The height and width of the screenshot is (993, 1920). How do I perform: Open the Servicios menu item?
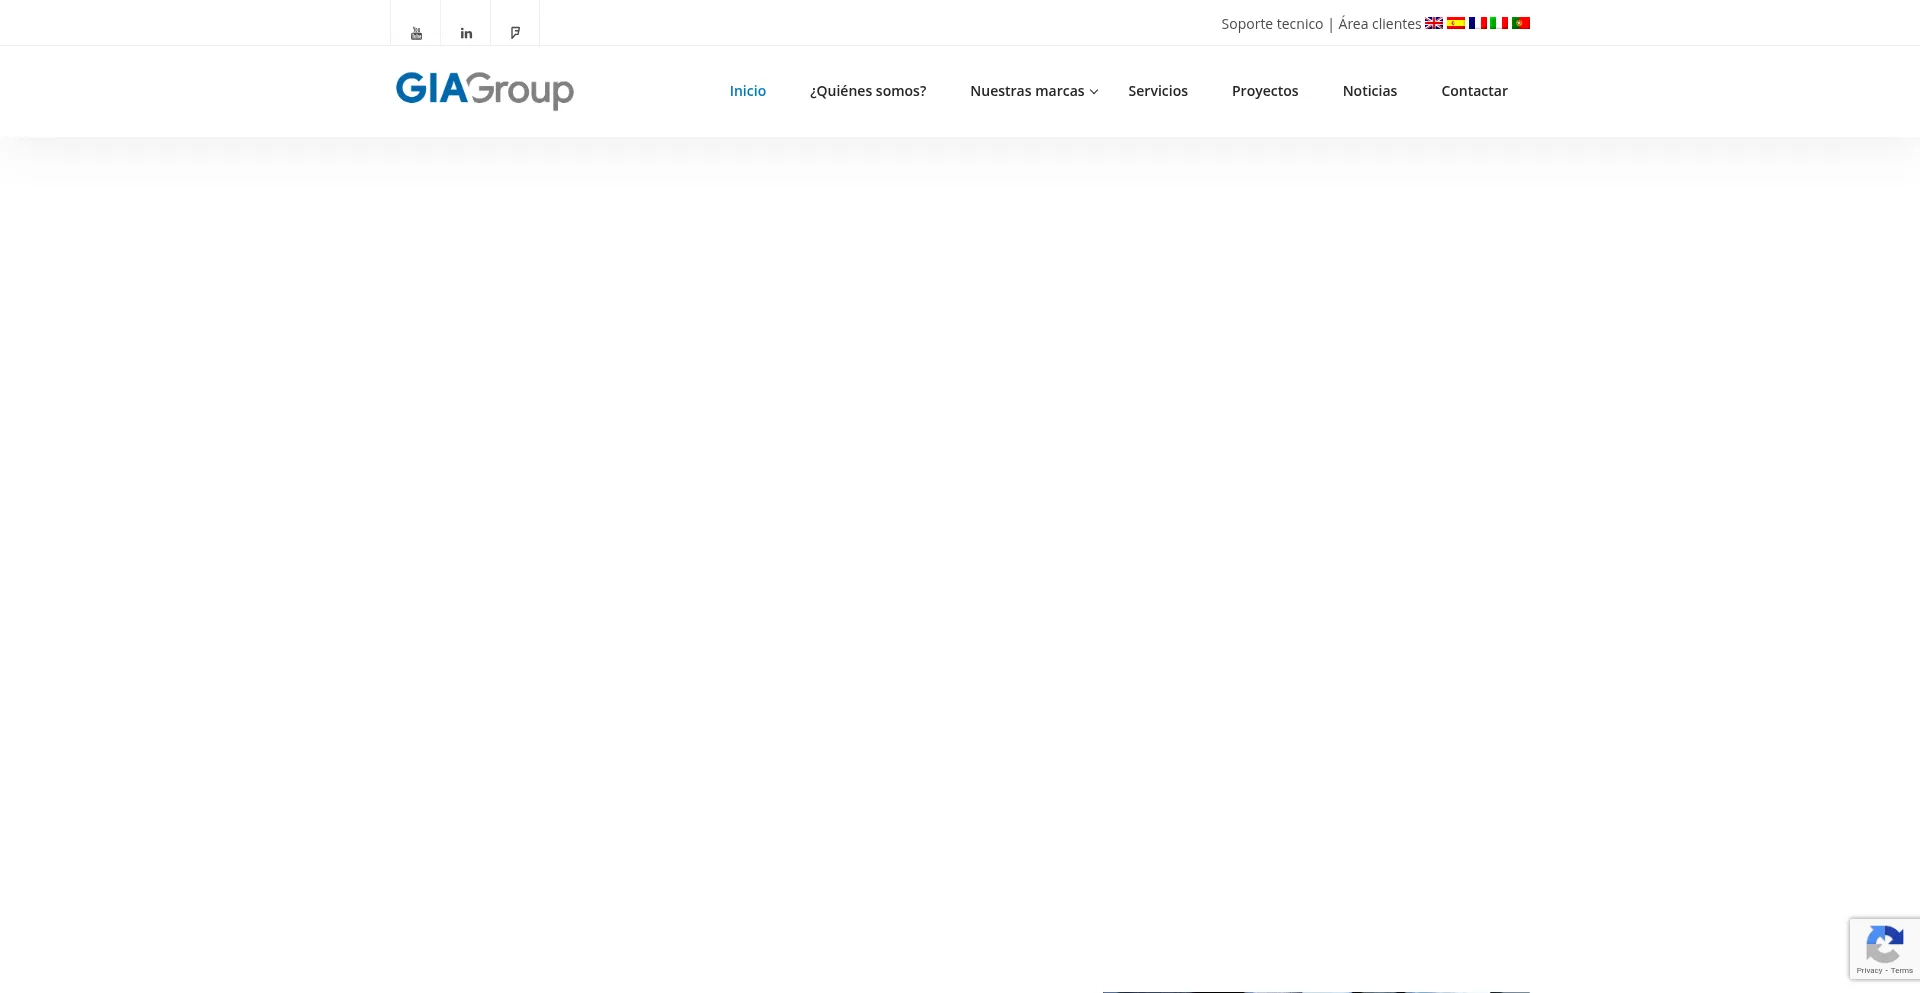1157,91
